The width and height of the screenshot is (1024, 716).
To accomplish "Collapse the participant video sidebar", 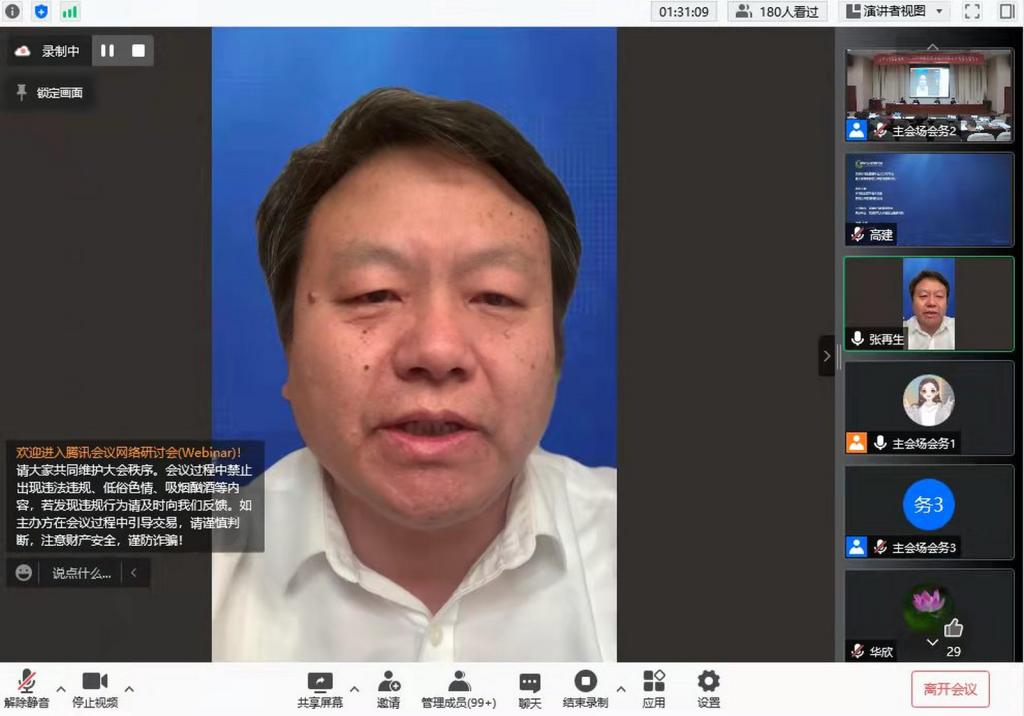I will pos(827,356).
